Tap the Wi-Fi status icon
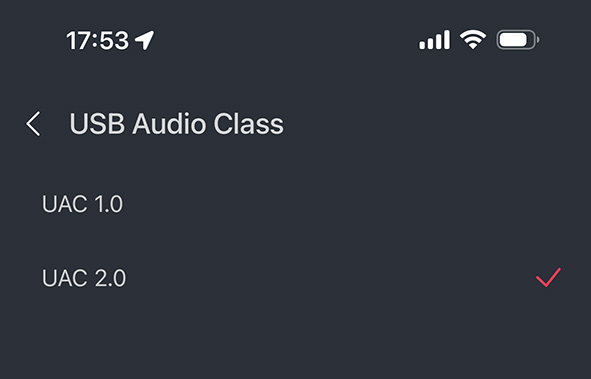Image resolution: width=591 pixels, height=379 pixels. [x=473, y=40]
